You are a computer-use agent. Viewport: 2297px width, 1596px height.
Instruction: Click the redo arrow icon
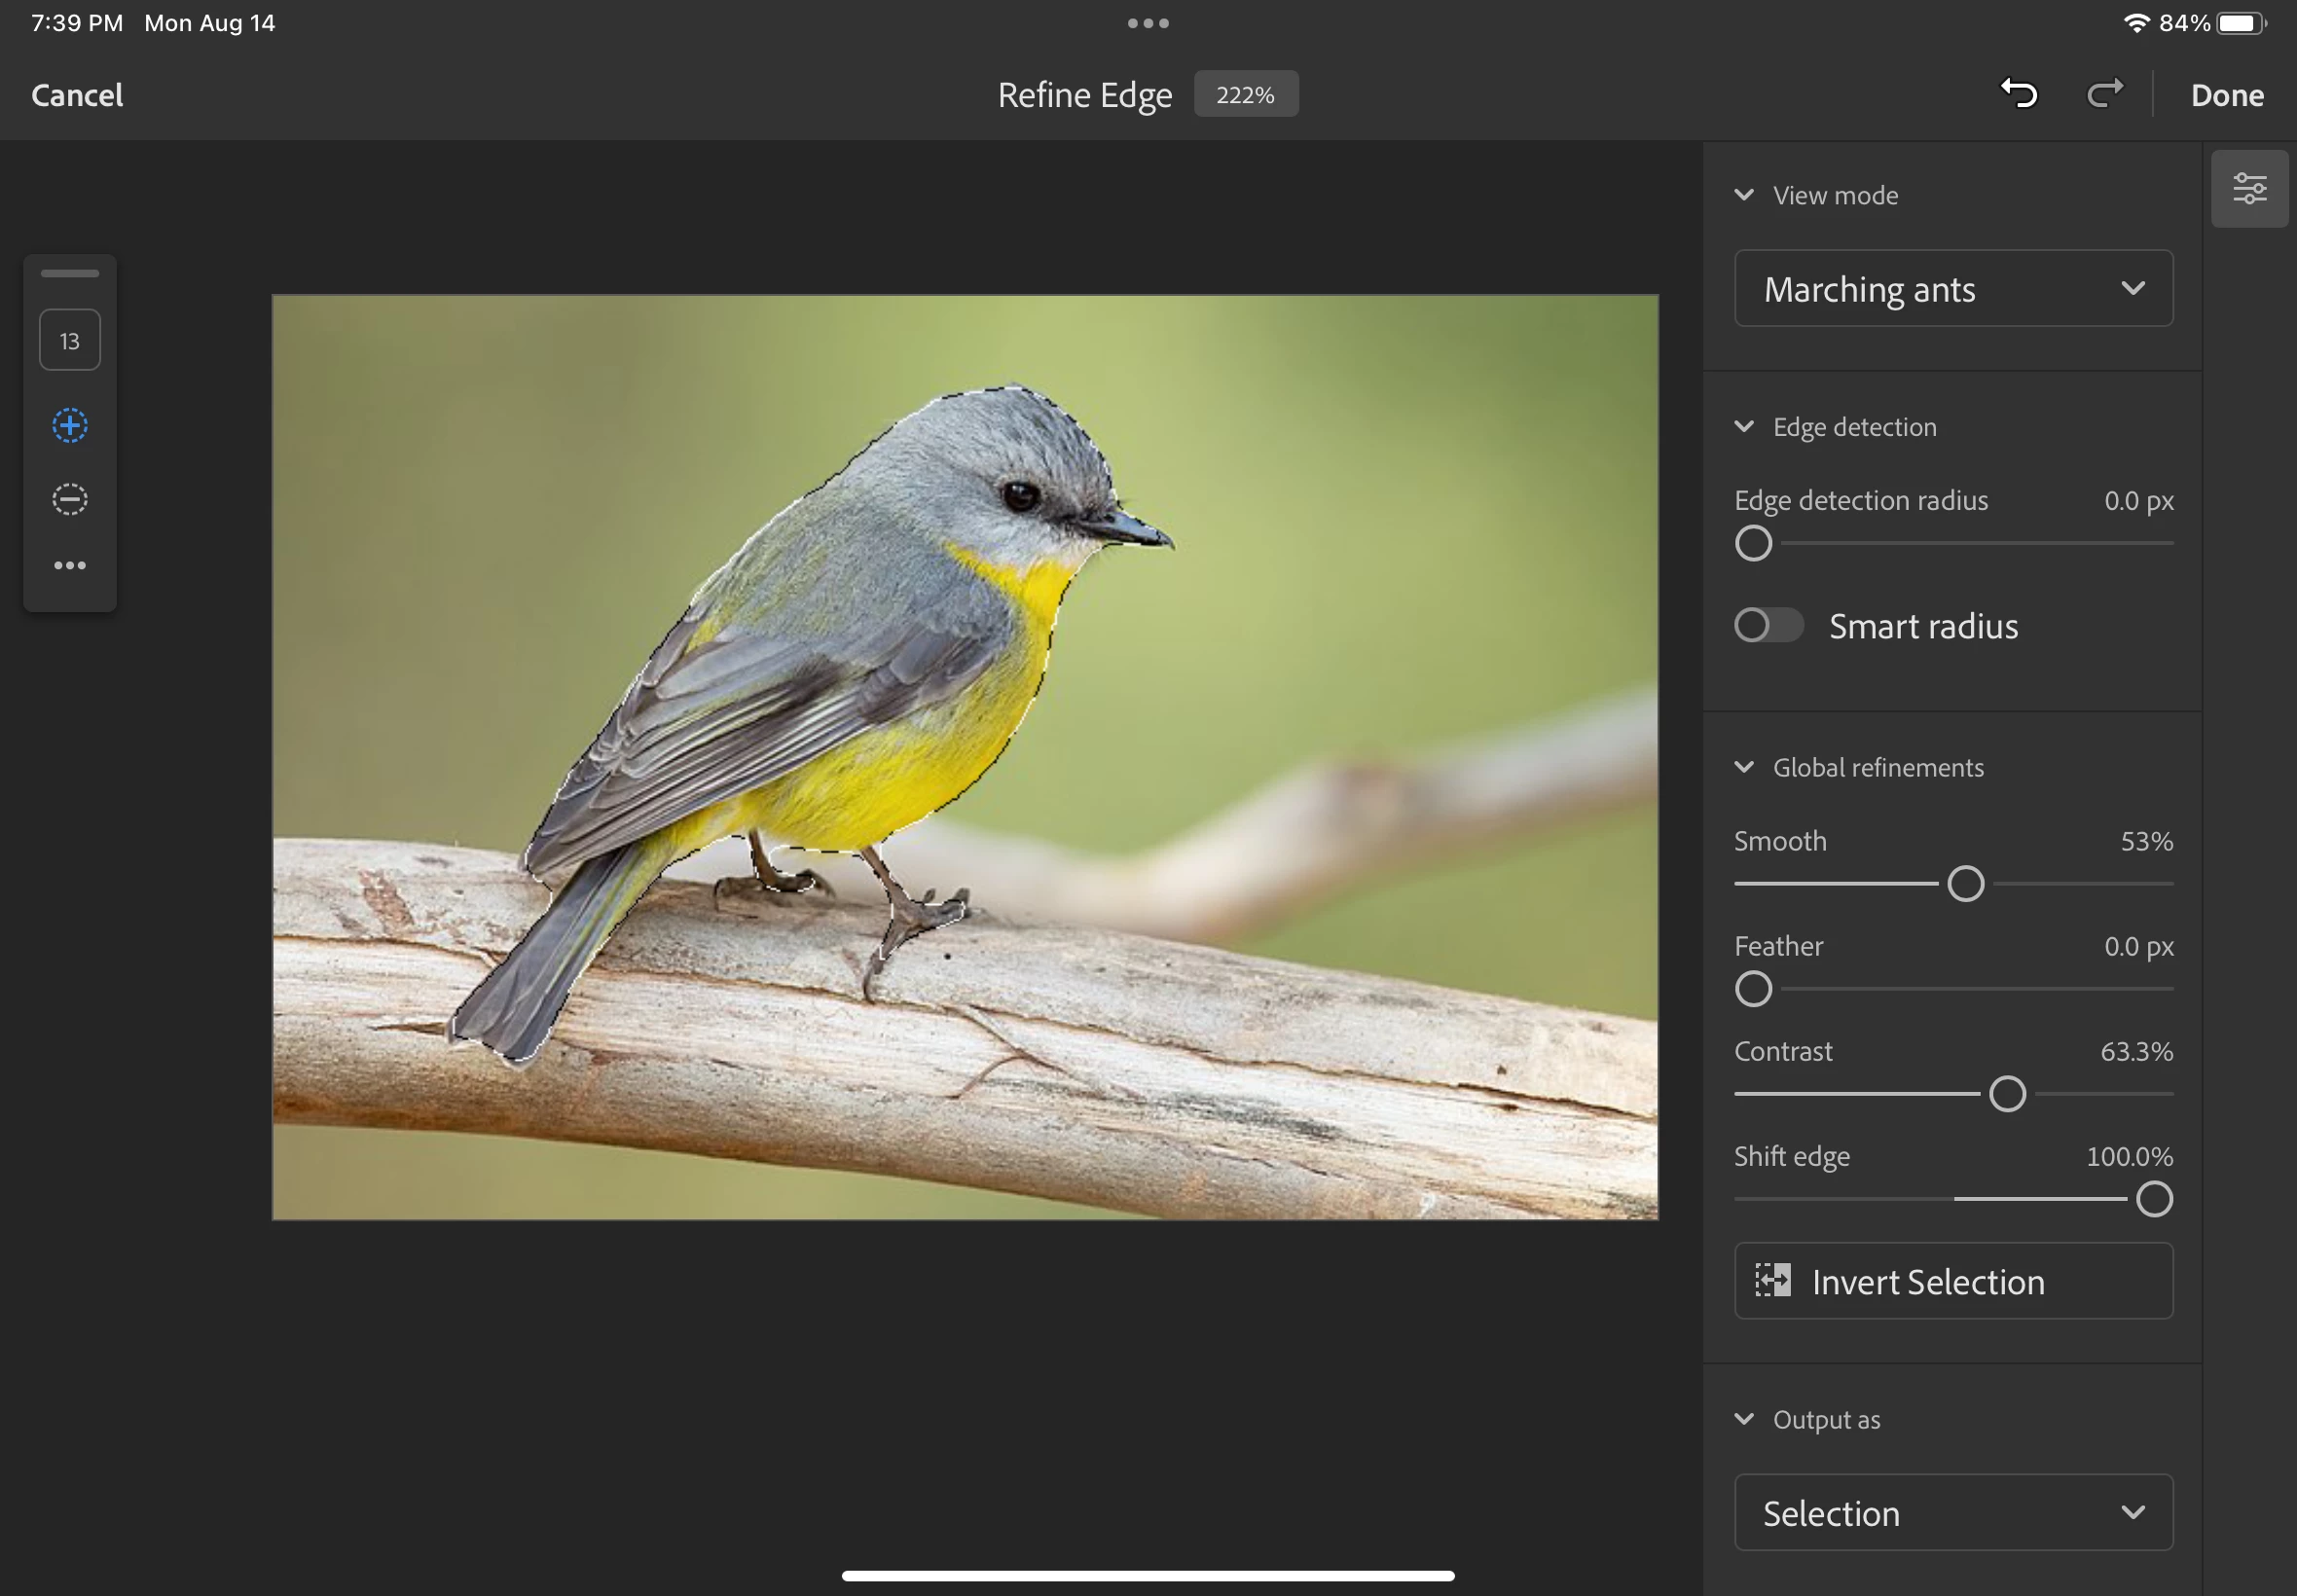(2104, 94)
